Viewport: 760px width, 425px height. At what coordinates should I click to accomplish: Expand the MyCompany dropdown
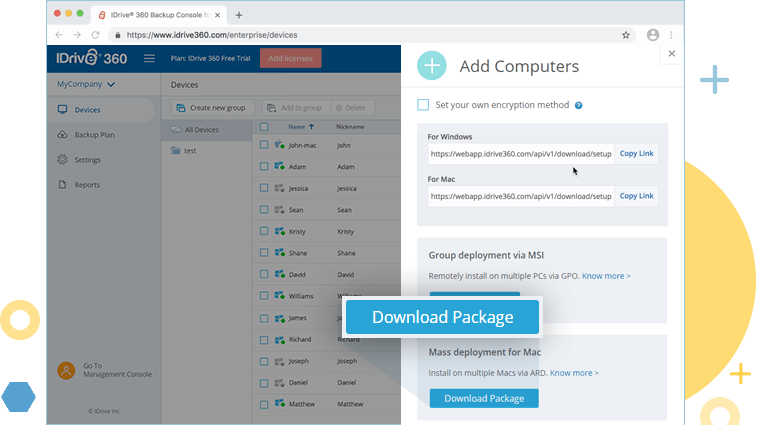coord(86,84)
